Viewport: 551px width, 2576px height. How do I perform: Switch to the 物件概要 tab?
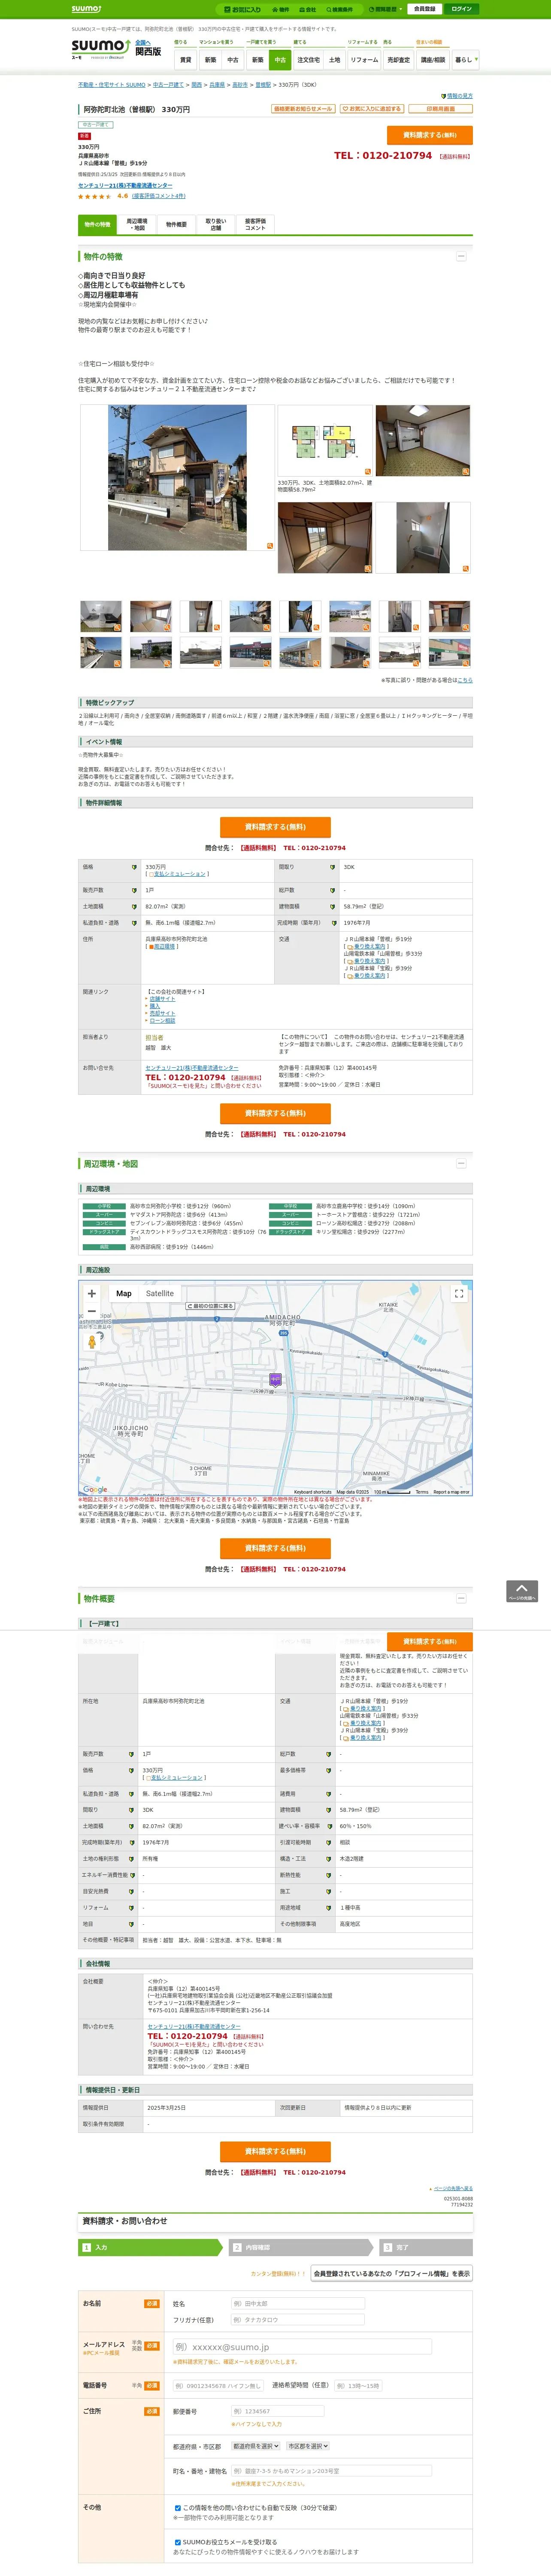click(x=176, y=224)
